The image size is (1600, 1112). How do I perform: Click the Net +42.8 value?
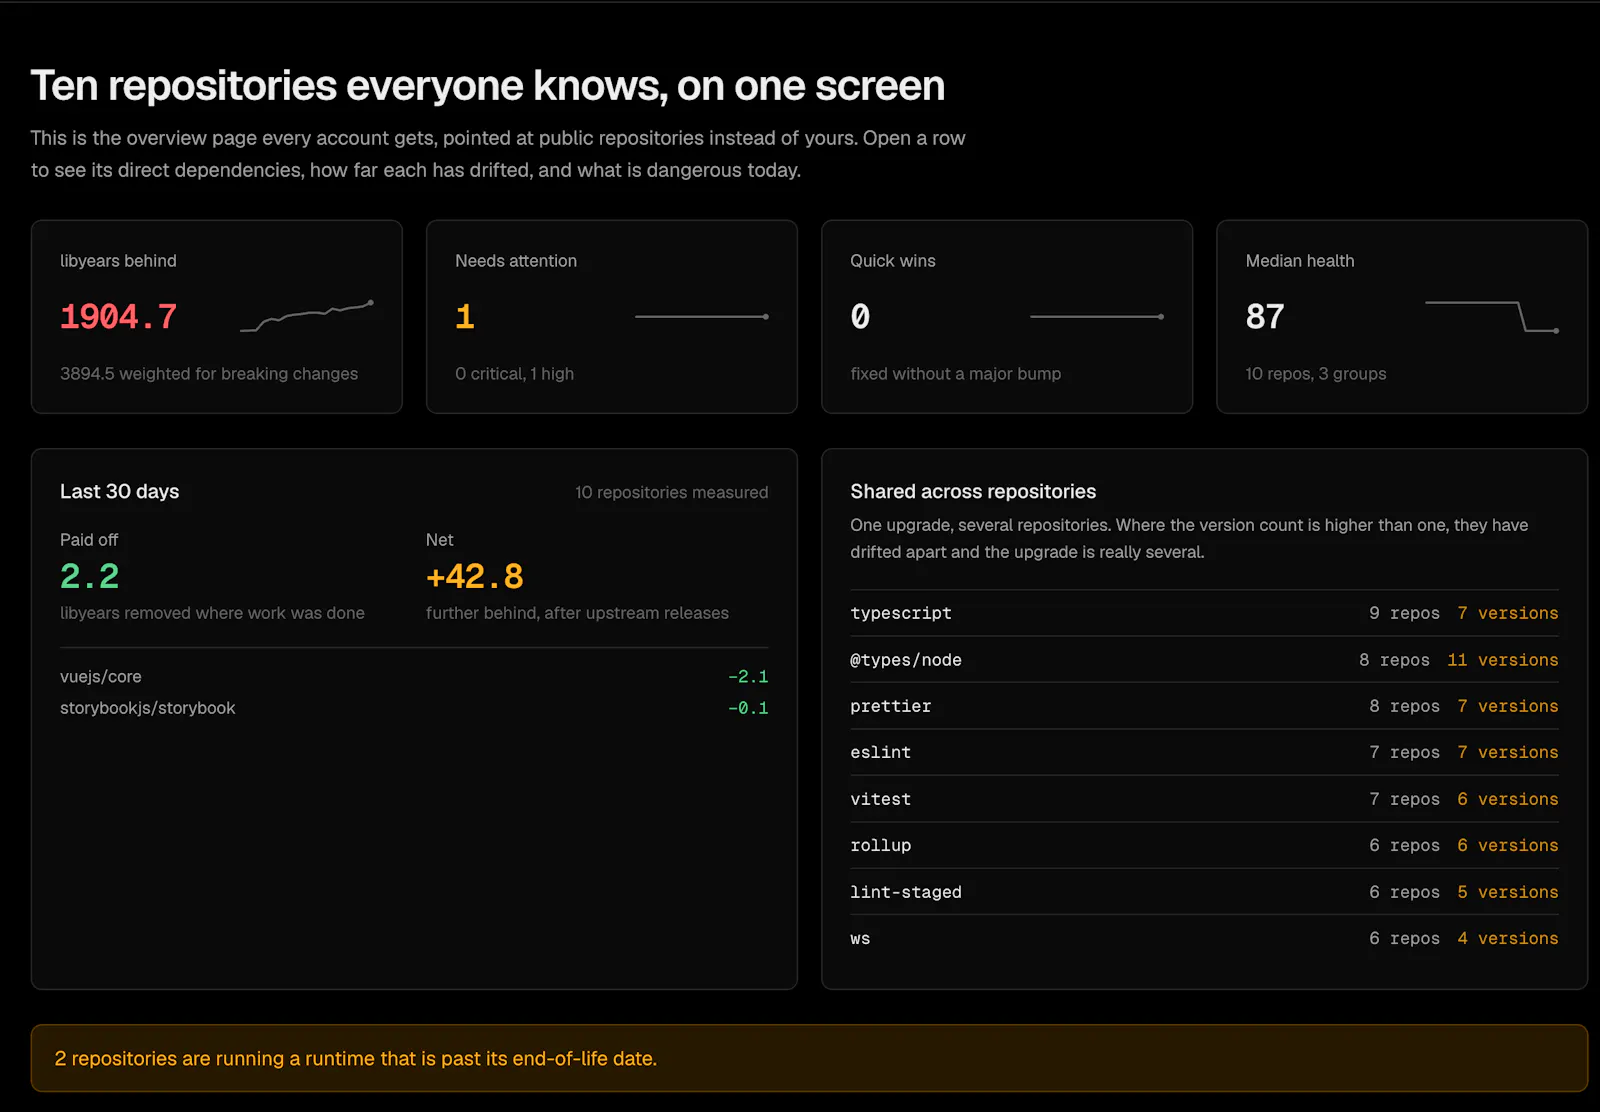pyautogui.click(x=475, y=577)
